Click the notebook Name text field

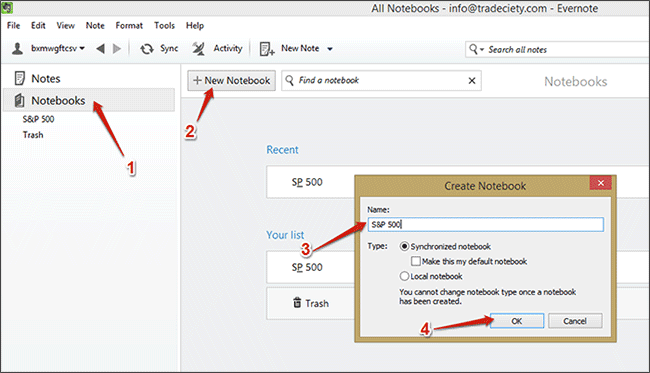click(485, 225)
